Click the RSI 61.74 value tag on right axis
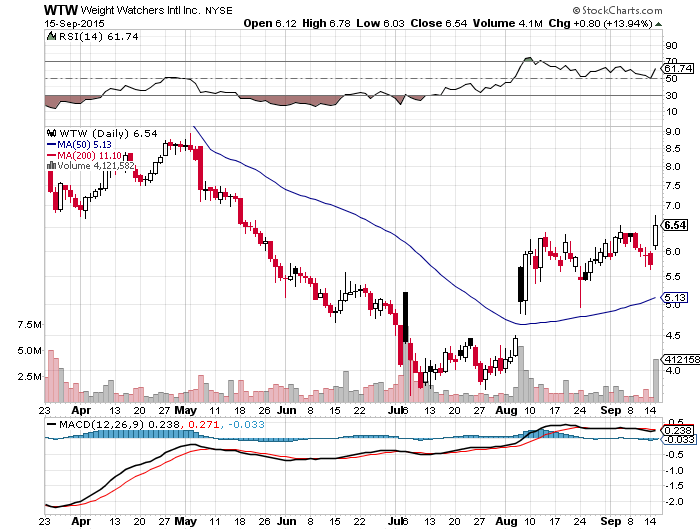Viewport: 700px width, 530px height. 678,69
